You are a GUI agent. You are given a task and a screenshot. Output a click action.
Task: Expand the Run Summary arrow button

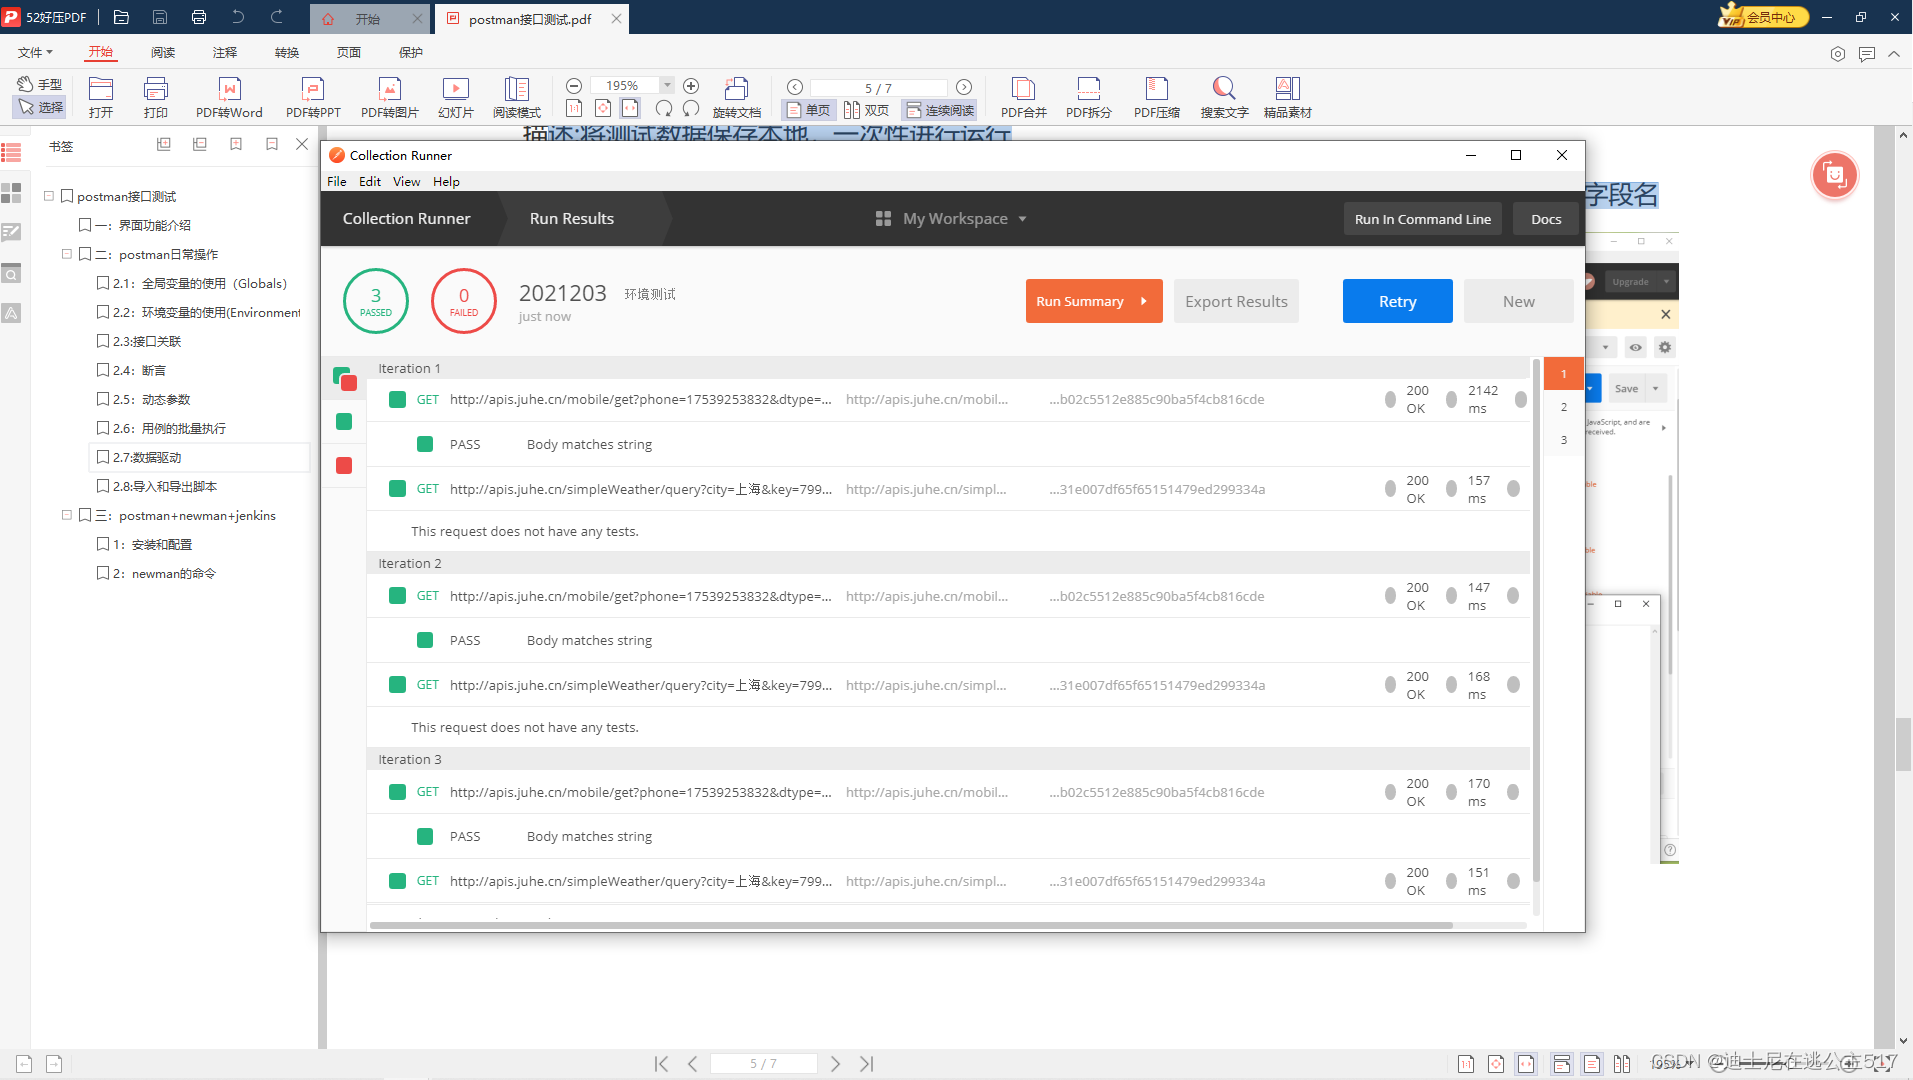click(1144, 301)
